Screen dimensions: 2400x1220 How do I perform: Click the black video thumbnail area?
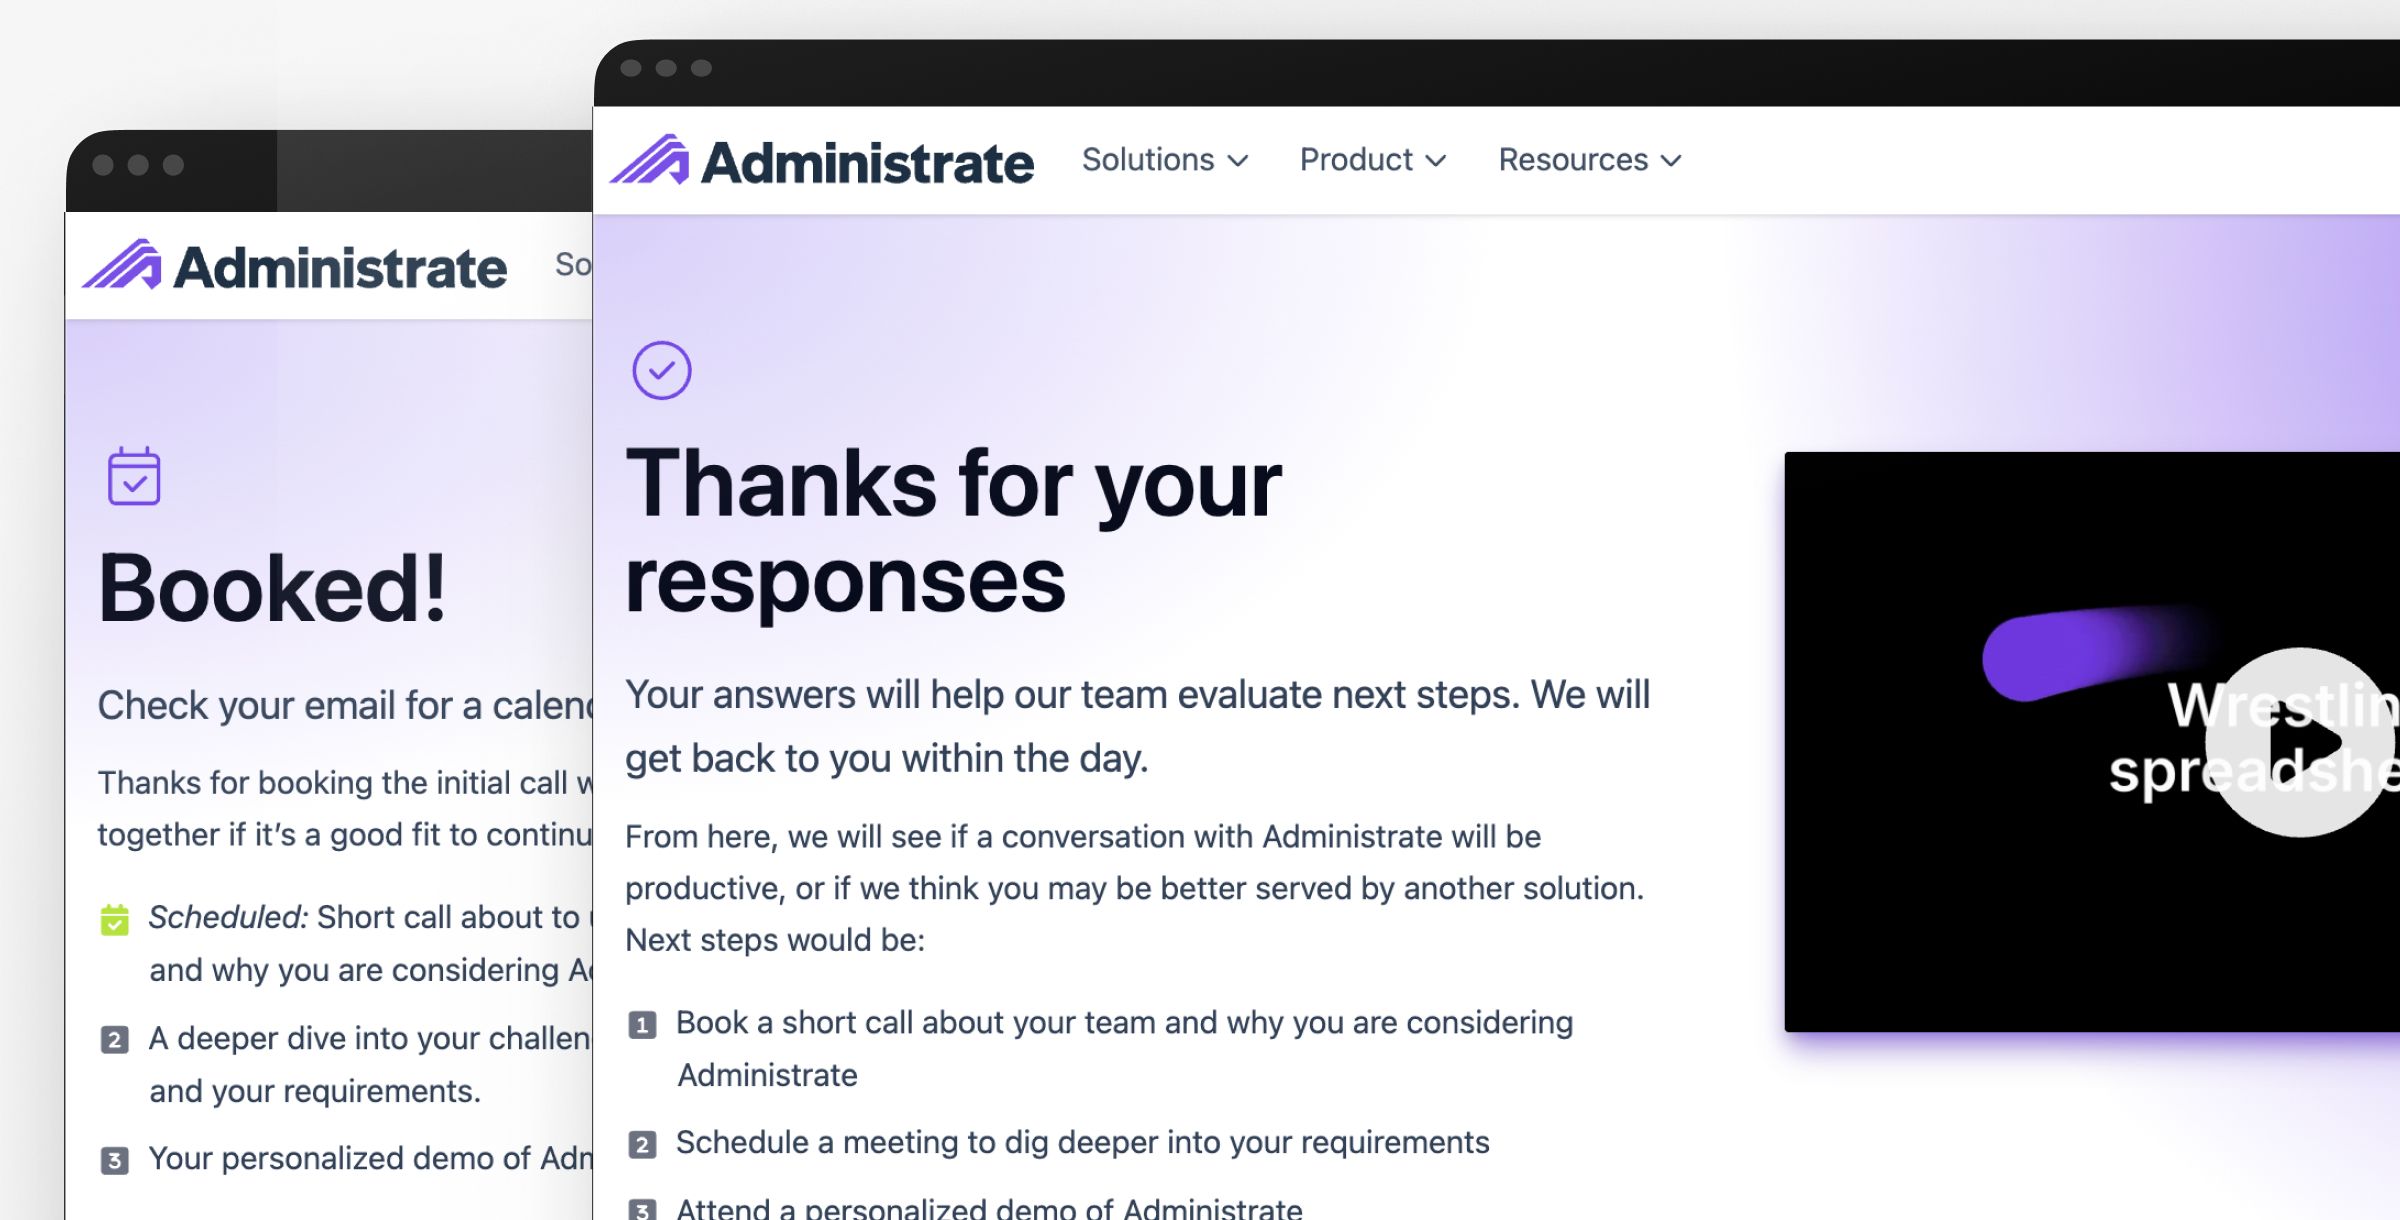pos(2092,742)
